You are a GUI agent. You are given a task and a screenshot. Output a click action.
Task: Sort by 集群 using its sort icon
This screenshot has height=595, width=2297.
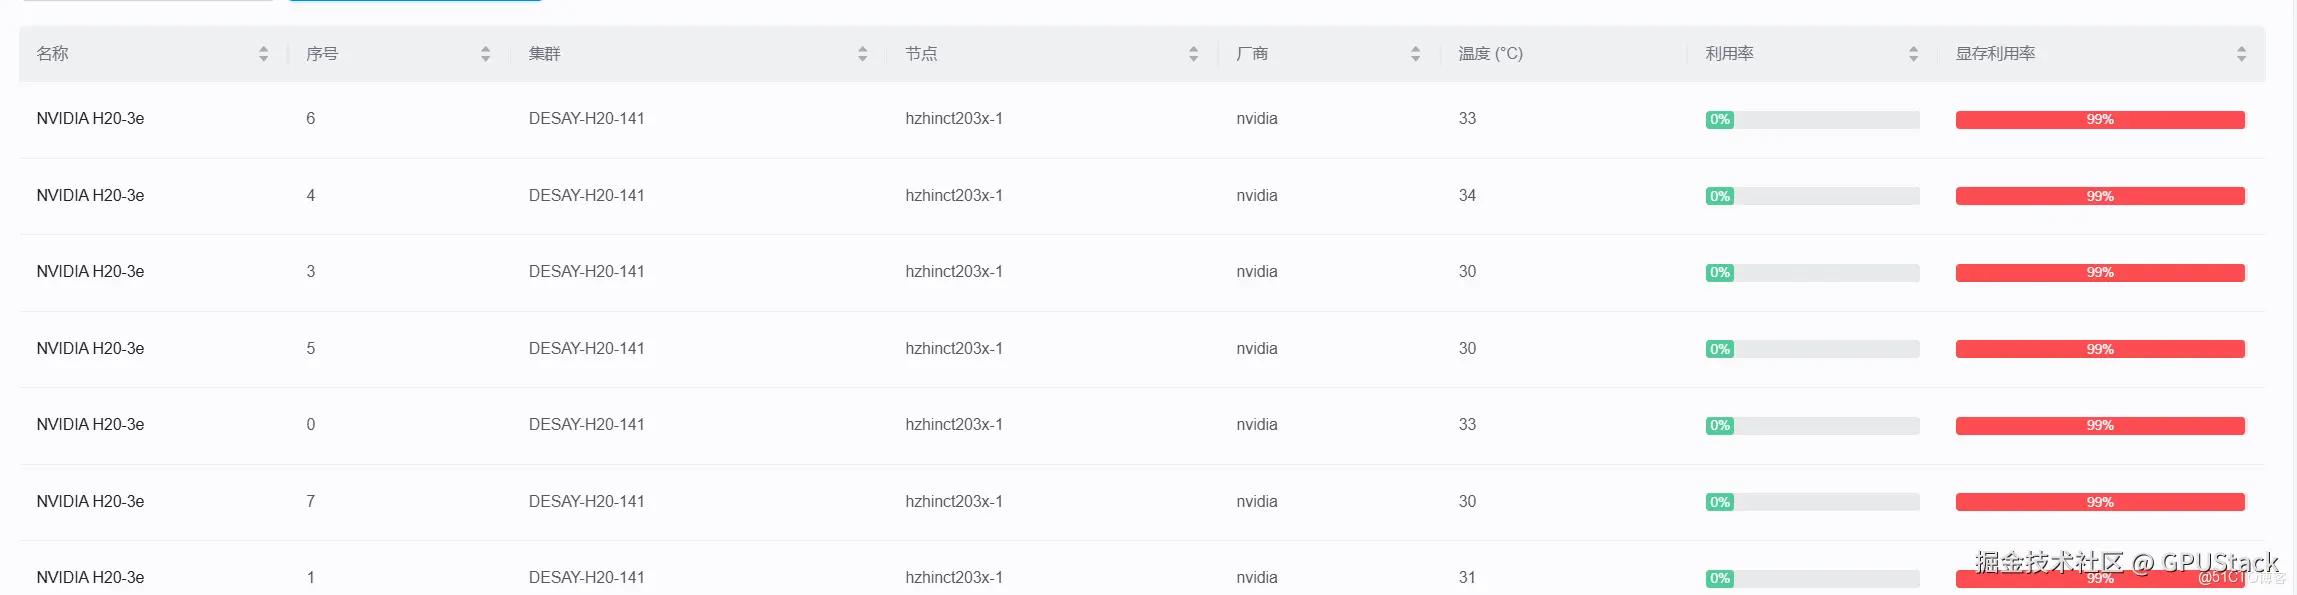pyautogui.click(x=862, y=54)
